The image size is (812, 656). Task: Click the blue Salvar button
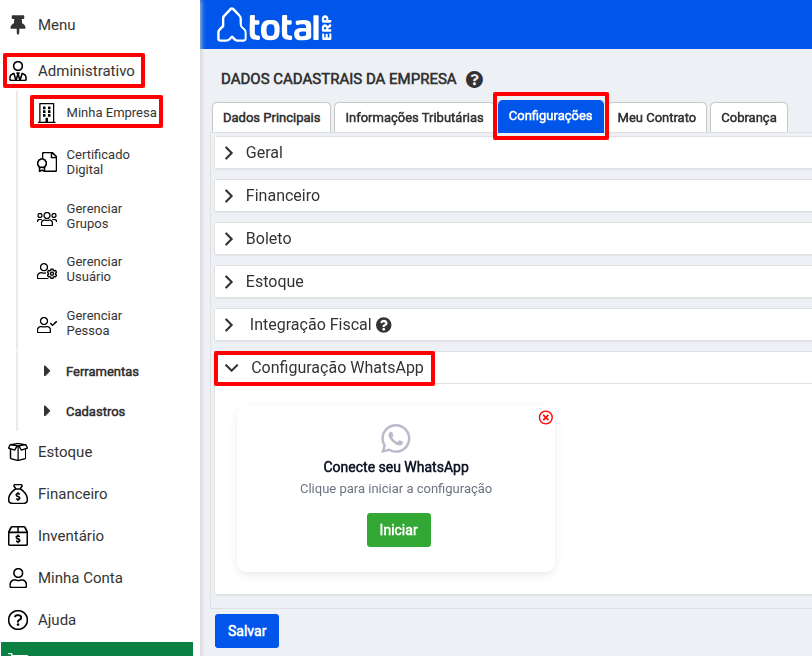[247, 631]
